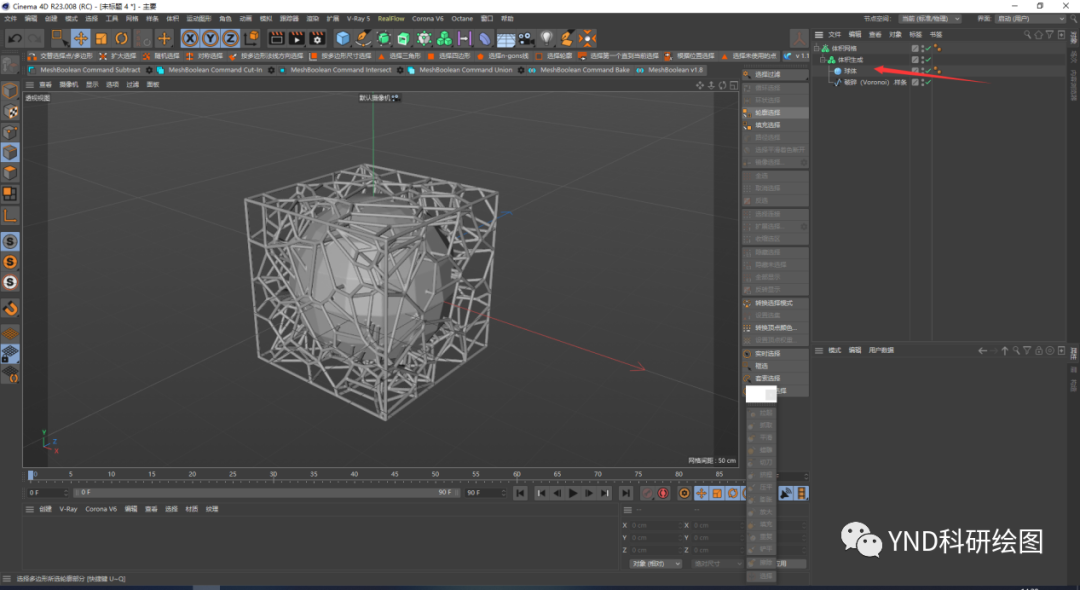Click the MoGraph Cloner green spheres icon
This screenshot has height=590, width=1080.
pyautogui.click(x=445, y=39)
